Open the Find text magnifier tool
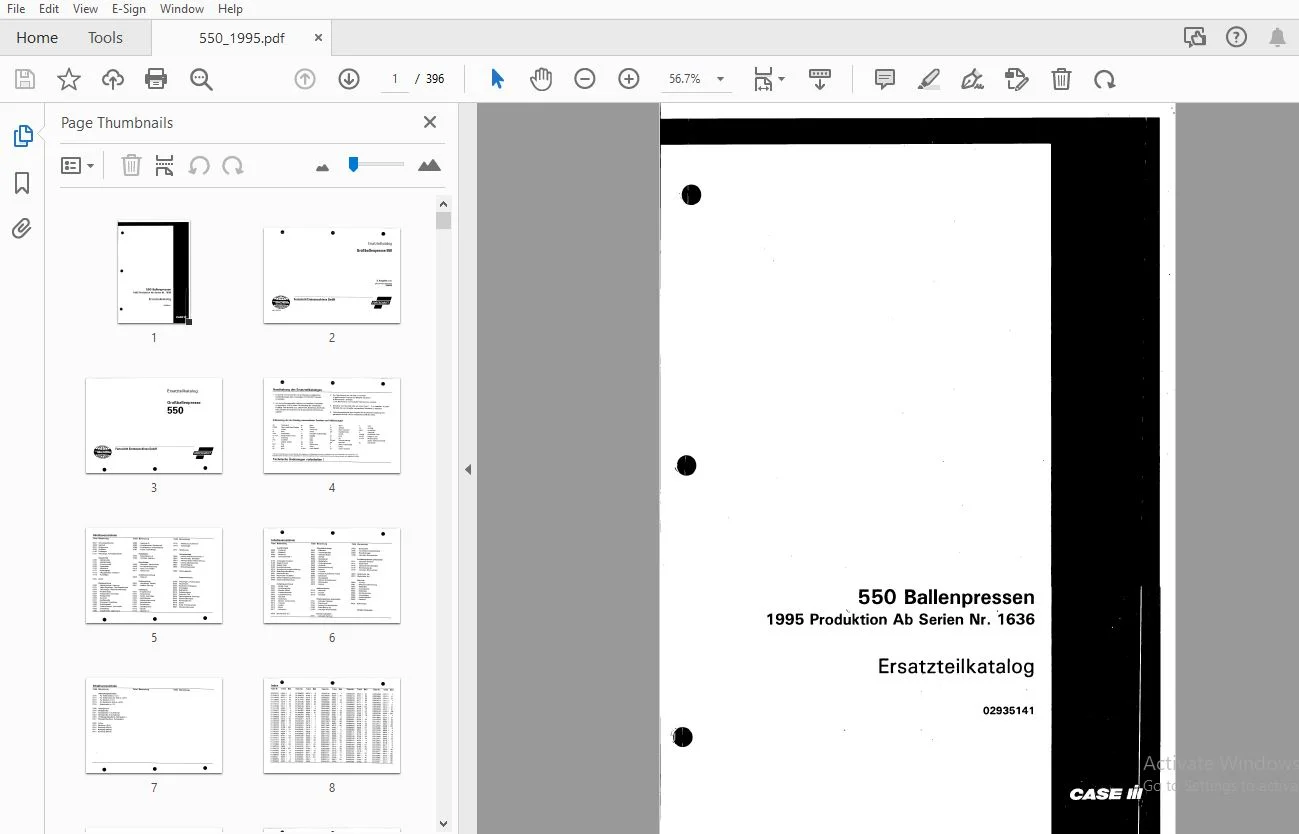1299x834 pixels. (x=202, y=79)
